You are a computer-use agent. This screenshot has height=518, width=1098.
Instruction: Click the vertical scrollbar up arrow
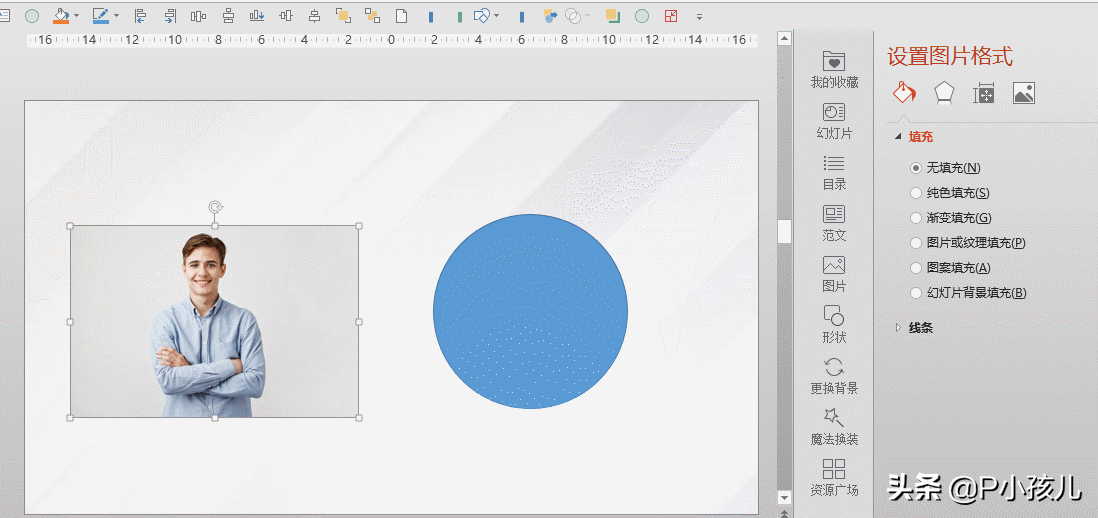pos(784,38)
